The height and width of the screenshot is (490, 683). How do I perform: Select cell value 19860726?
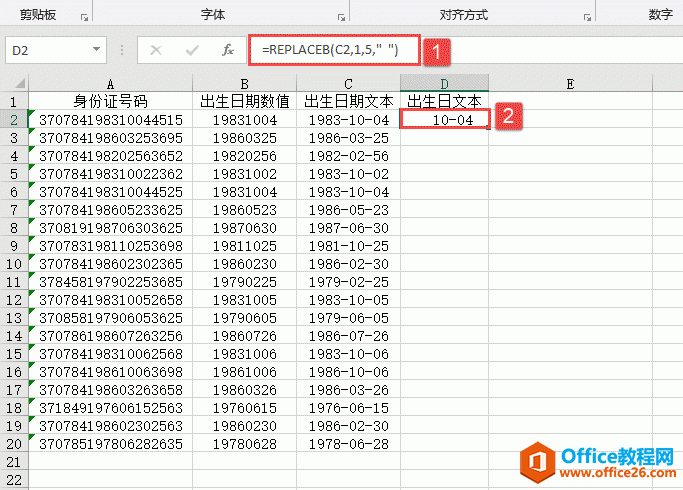(x=244, y=336)
